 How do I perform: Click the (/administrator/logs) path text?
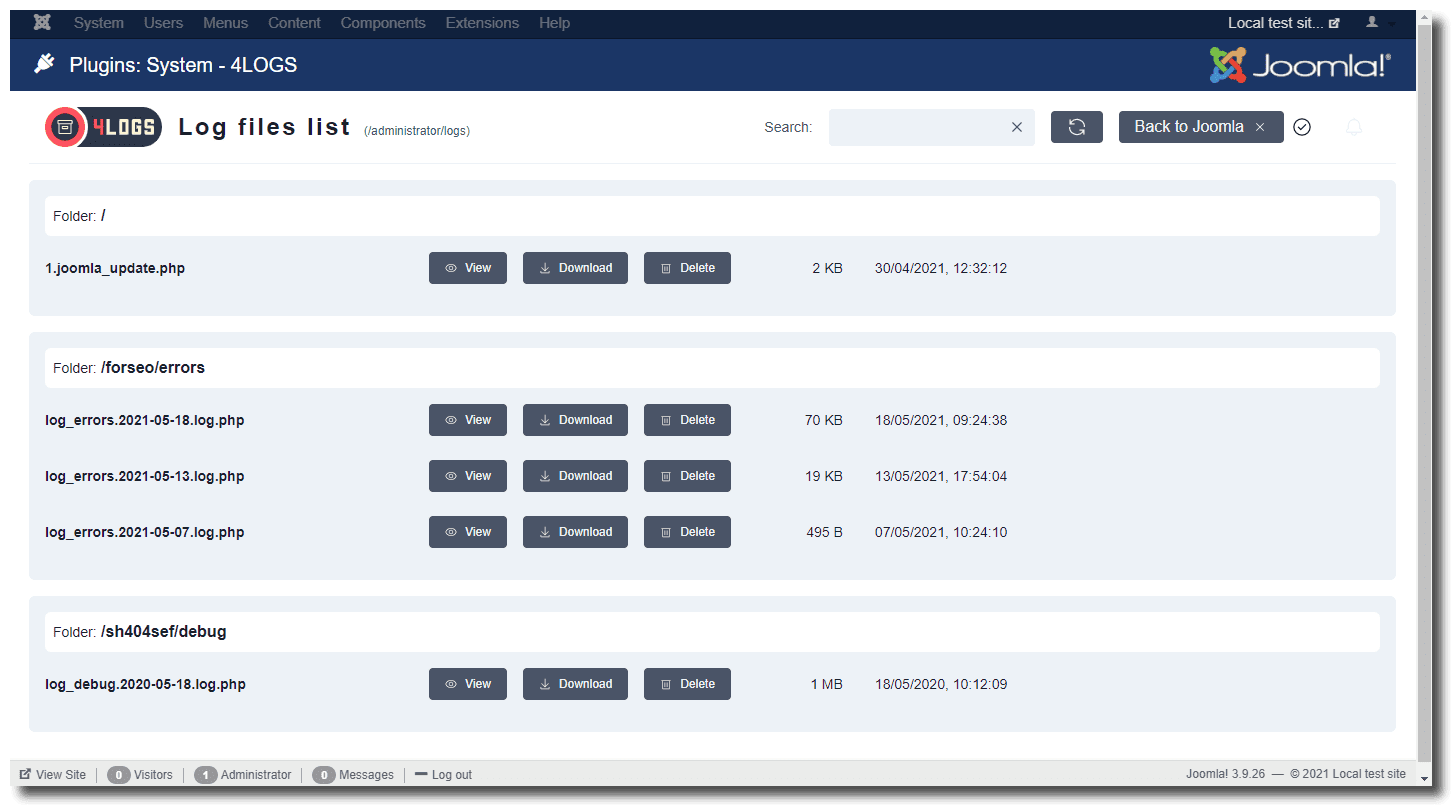417,131
